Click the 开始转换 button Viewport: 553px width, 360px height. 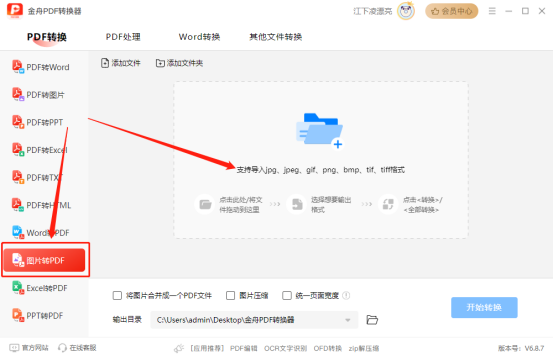tap(484, 307)
